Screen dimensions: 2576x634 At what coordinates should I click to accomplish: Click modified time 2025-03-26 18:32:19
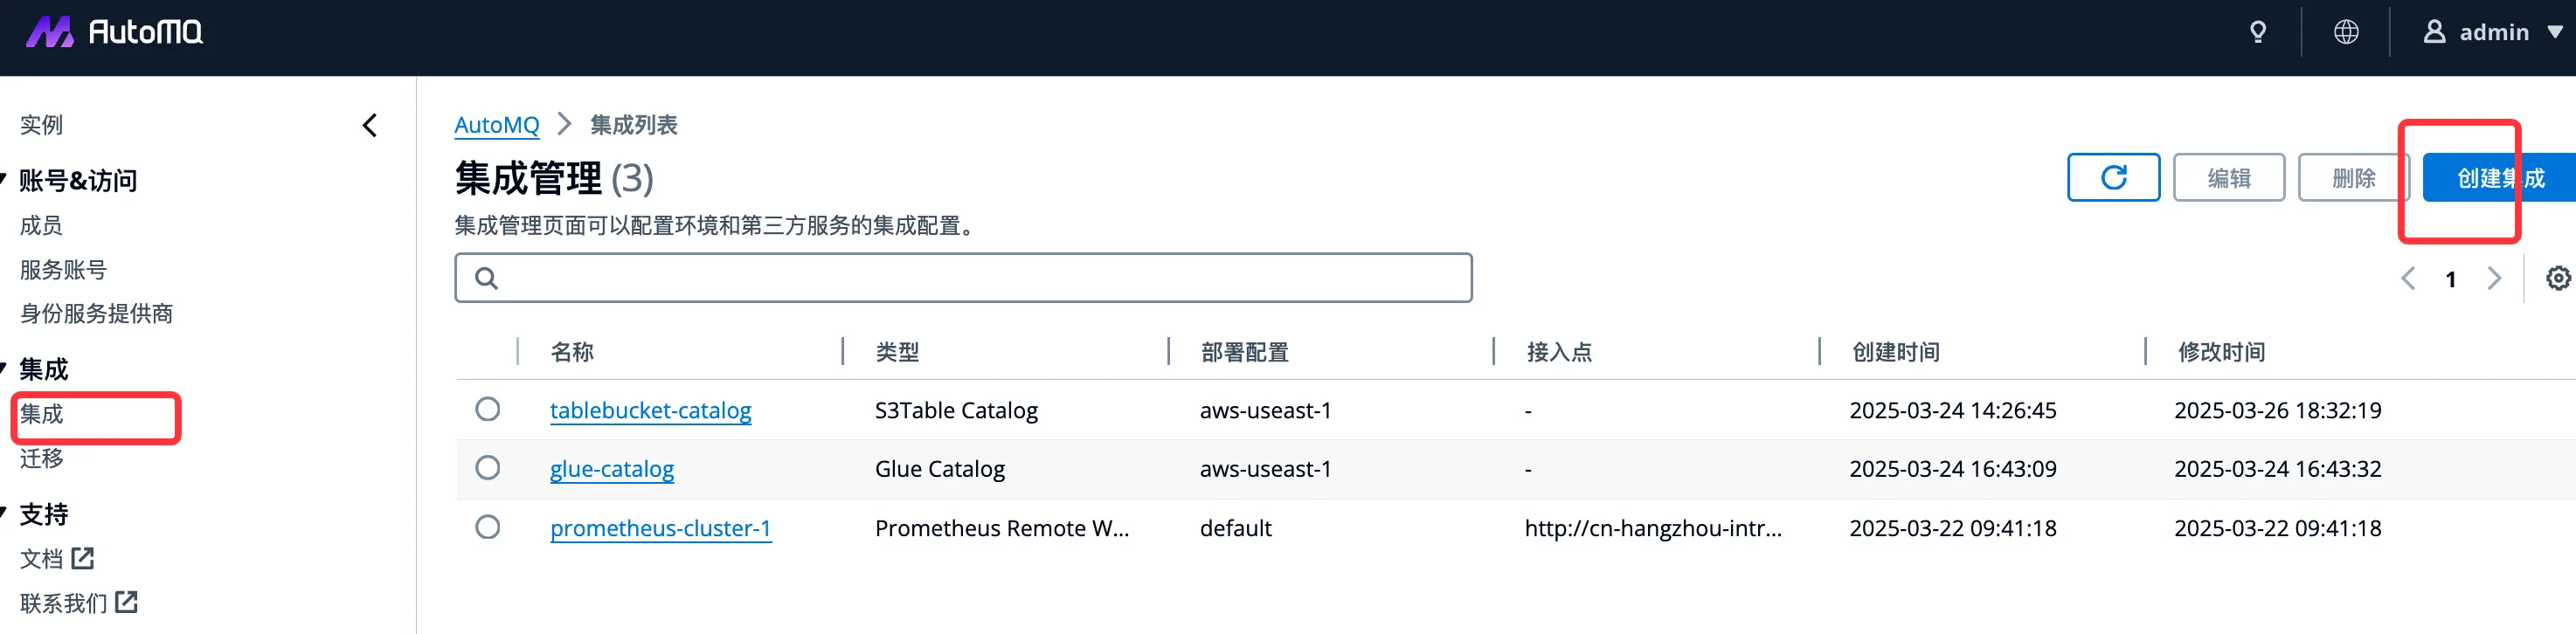[2277, 410]
